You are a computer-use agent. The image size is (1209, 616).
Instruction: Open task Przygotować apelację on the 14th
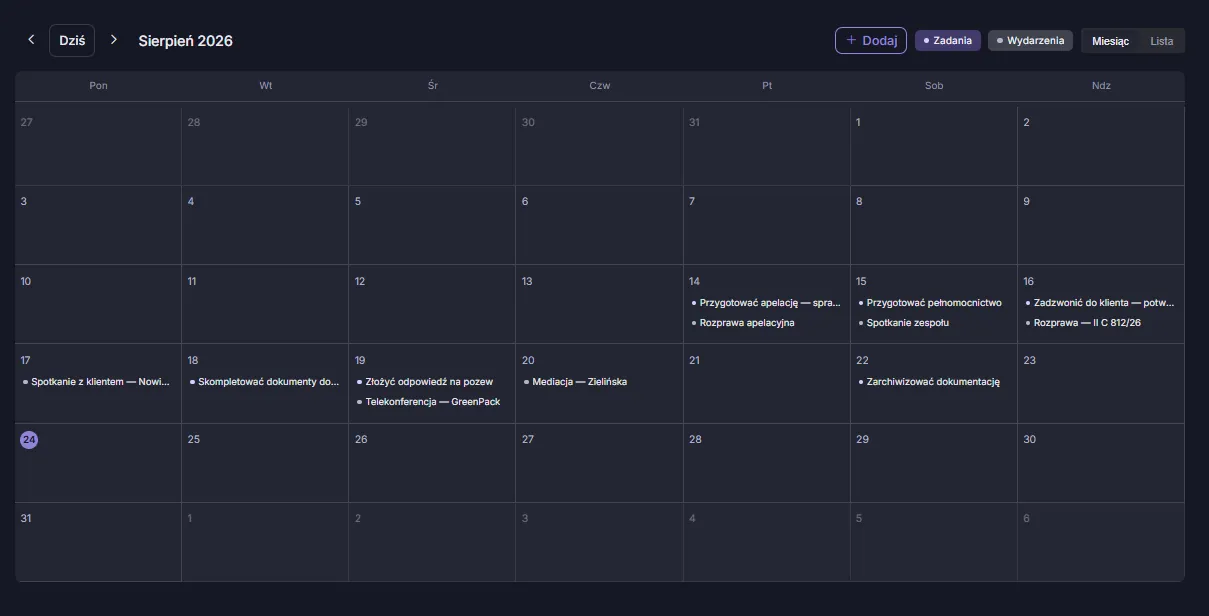coord(766,302)
